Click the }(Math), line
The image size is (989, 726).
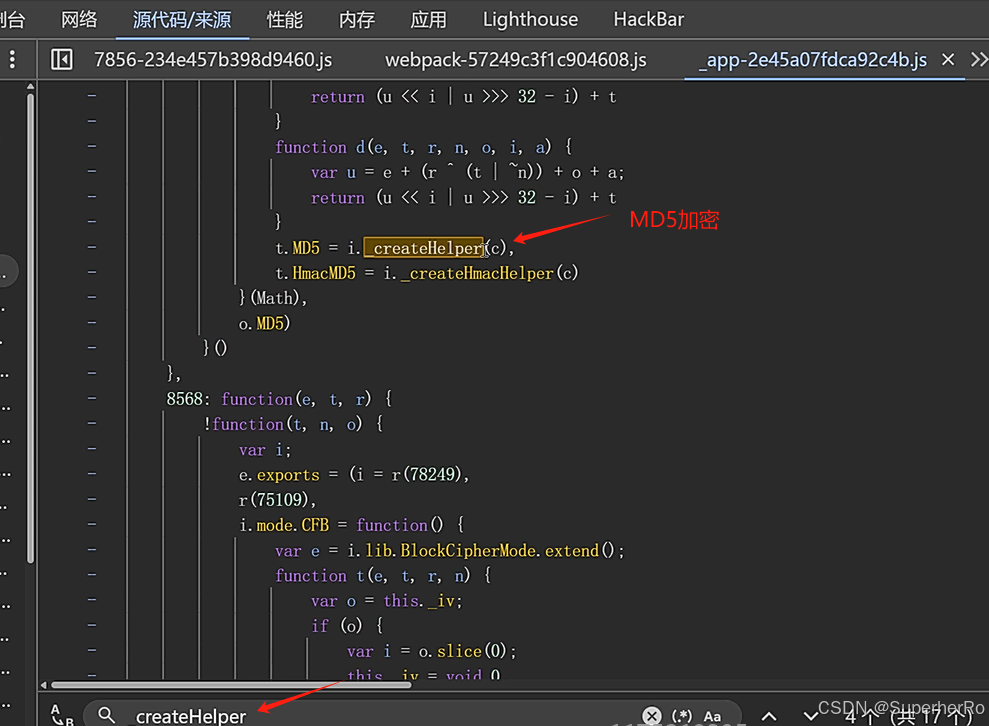point(273,298)
